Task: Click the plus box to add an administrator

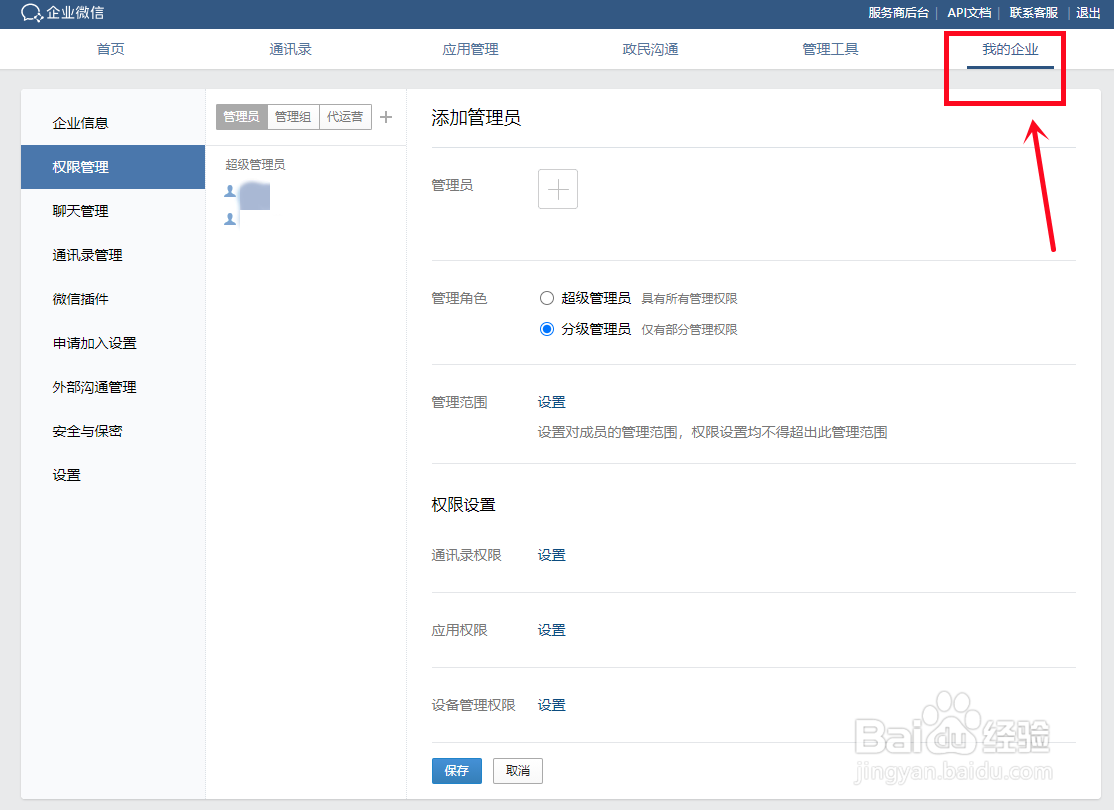Action: pyautogui.click(x=557, y=189)
